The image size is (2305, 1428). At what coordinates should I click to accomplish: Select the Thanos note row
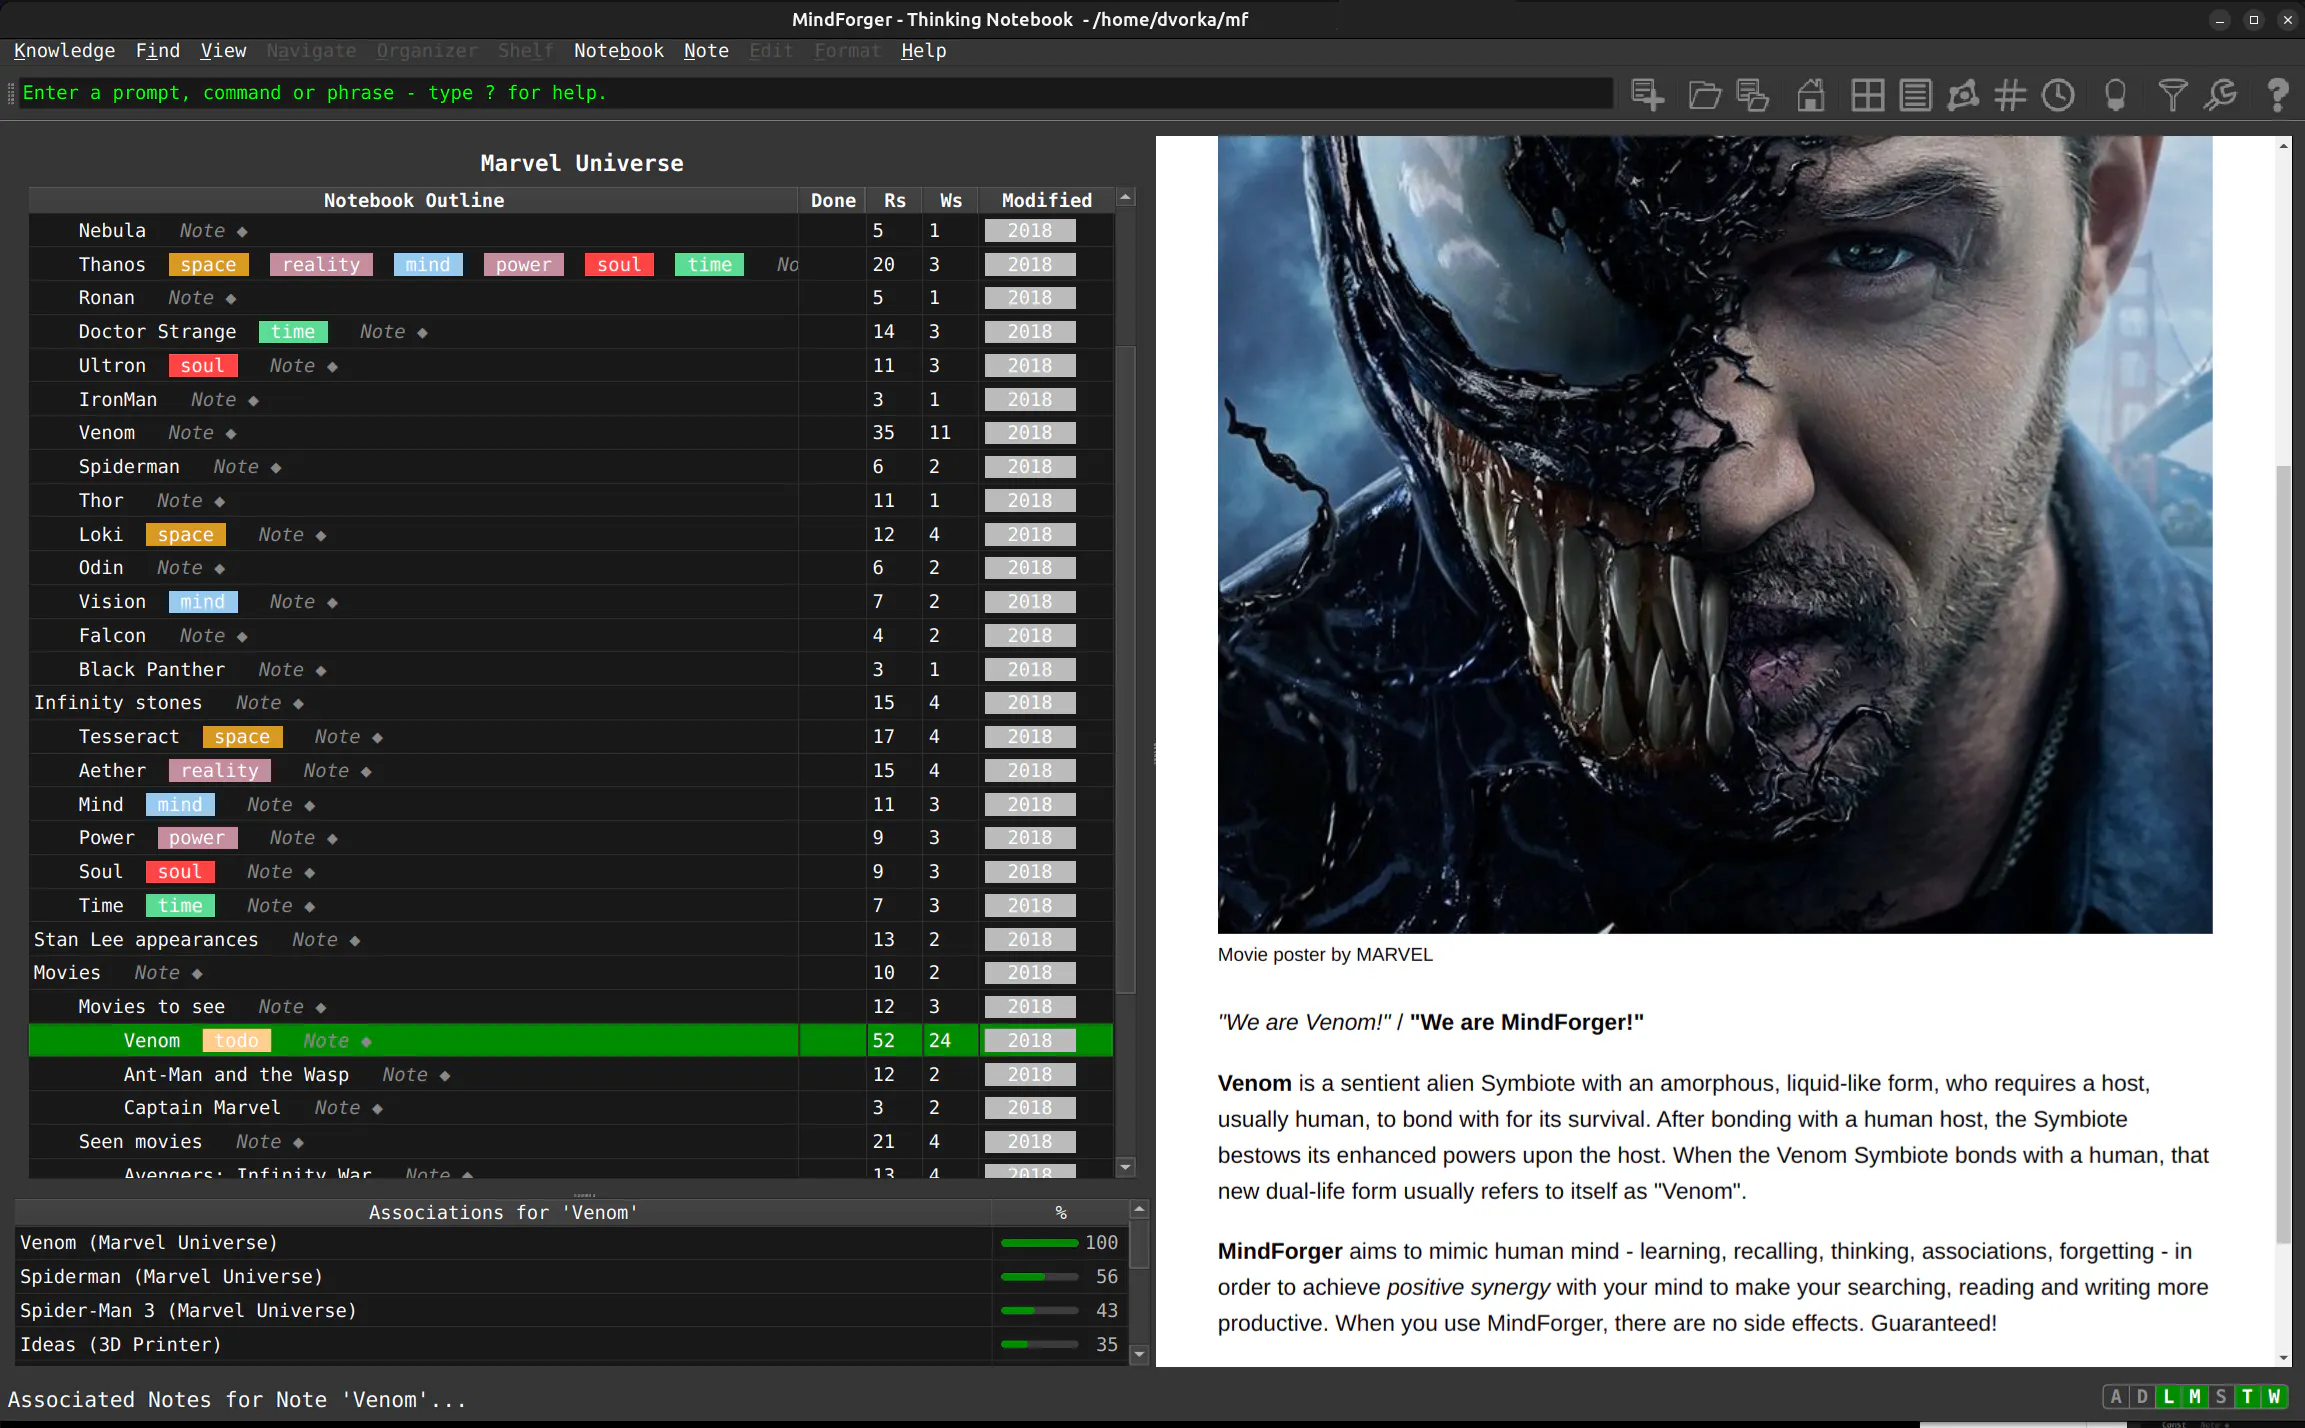(x=571, y=265)
